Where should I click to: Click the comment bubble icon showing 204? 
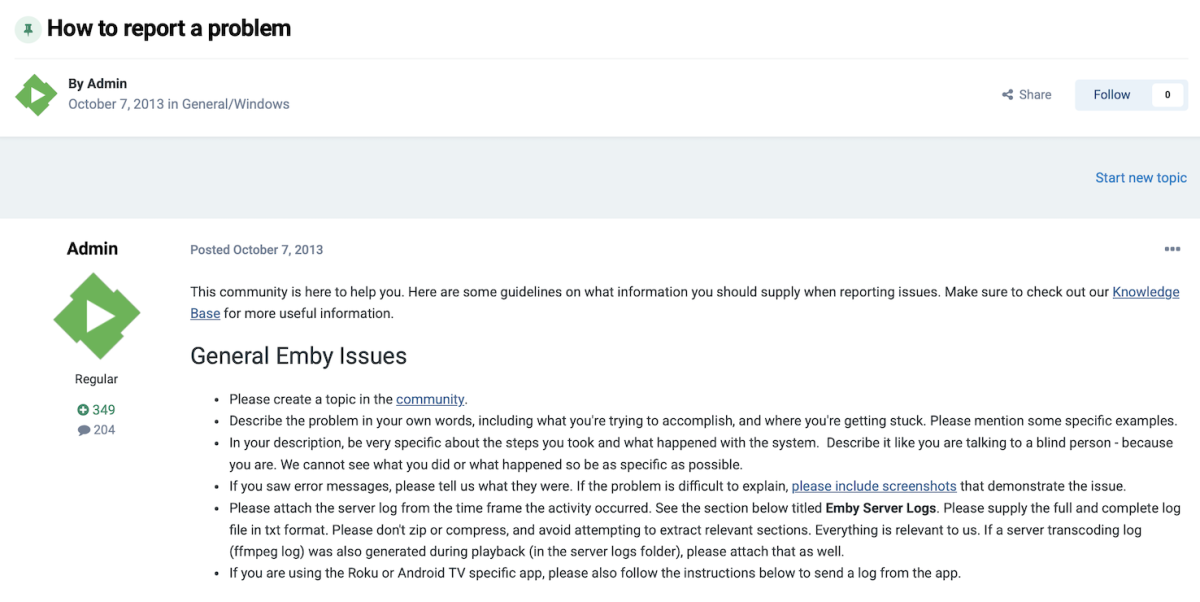[x=85, y=430]
